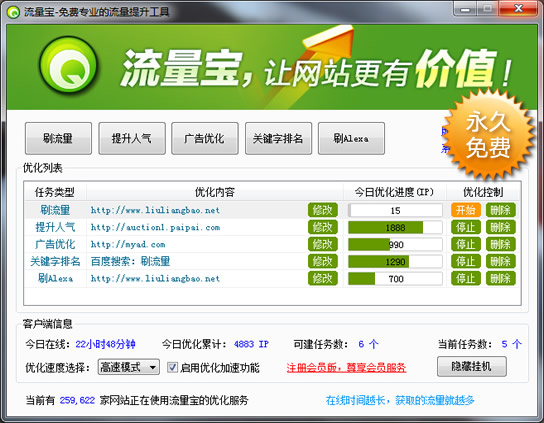This screenshot has width=544, height=423.
Task: Switch to 提升人气 section
Action: [x=132, y=138]
